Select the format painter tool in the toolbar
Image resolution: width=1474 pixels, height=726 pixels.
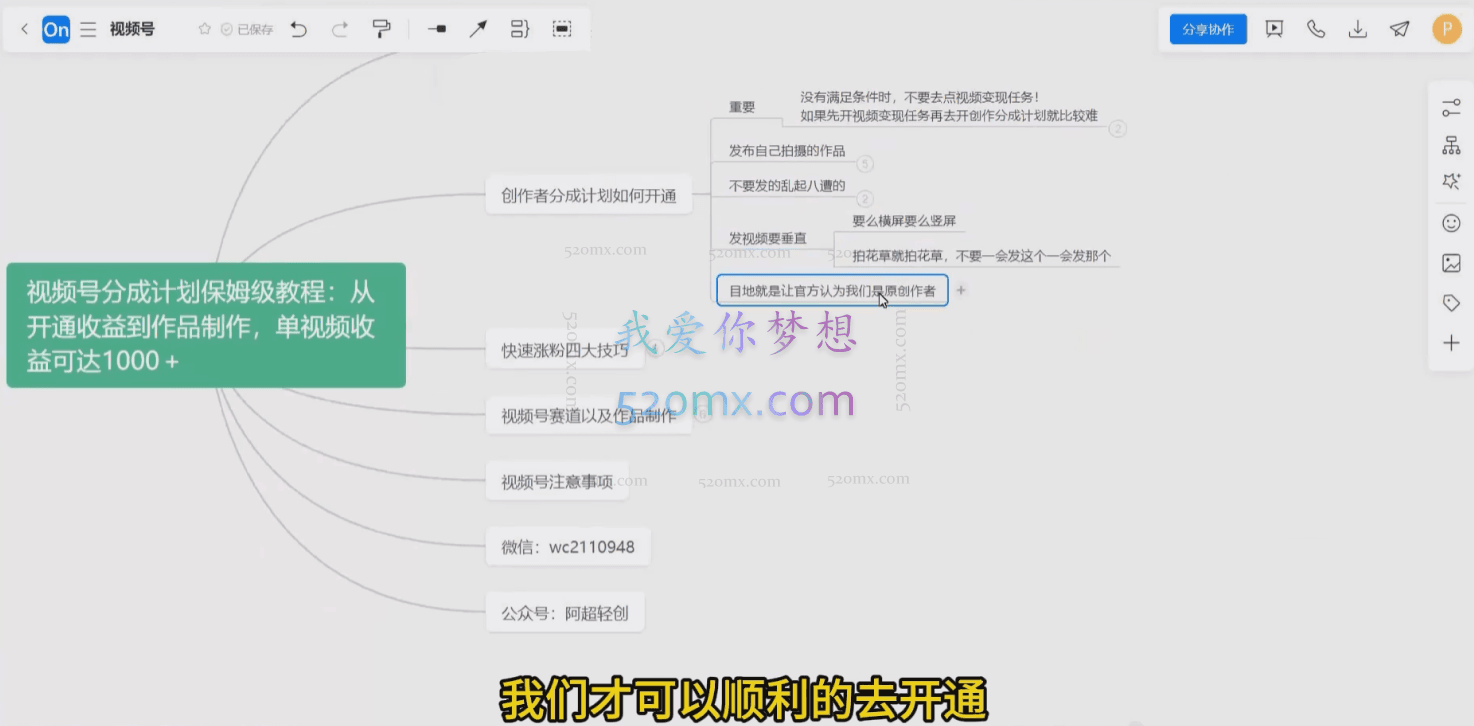(381, 29)
